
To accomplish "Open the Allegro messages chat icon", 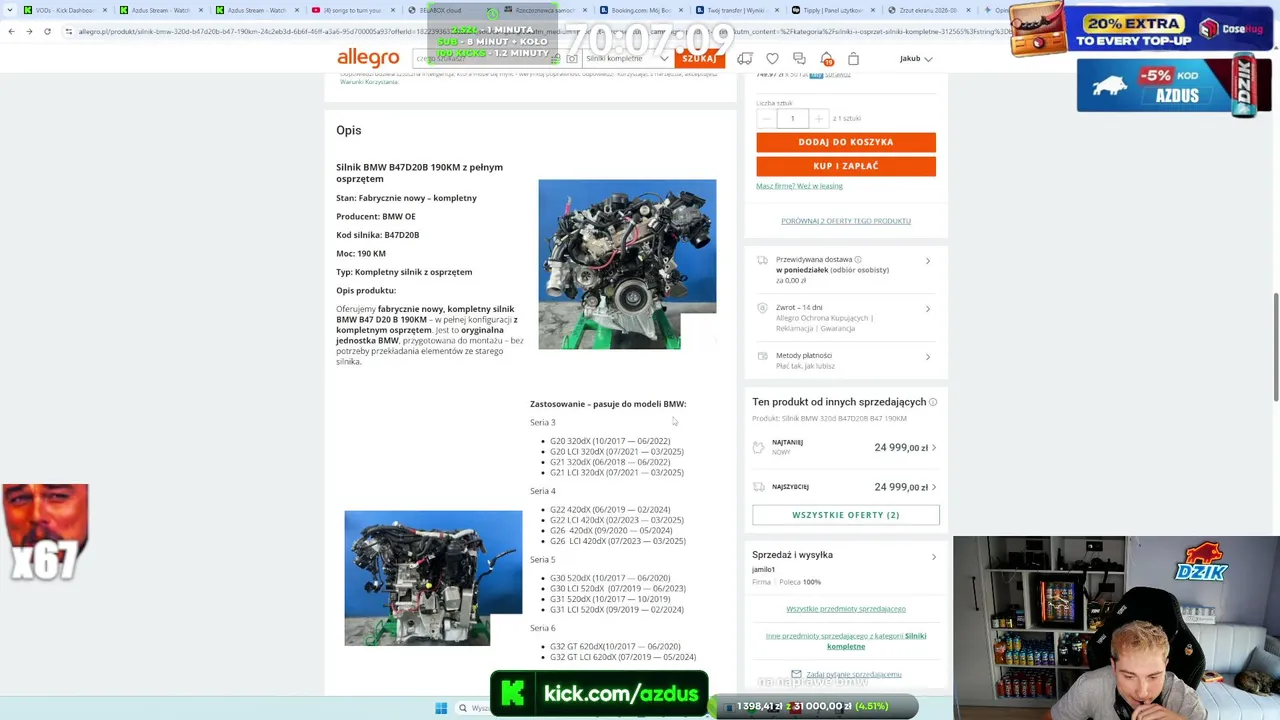I will 799,59.
